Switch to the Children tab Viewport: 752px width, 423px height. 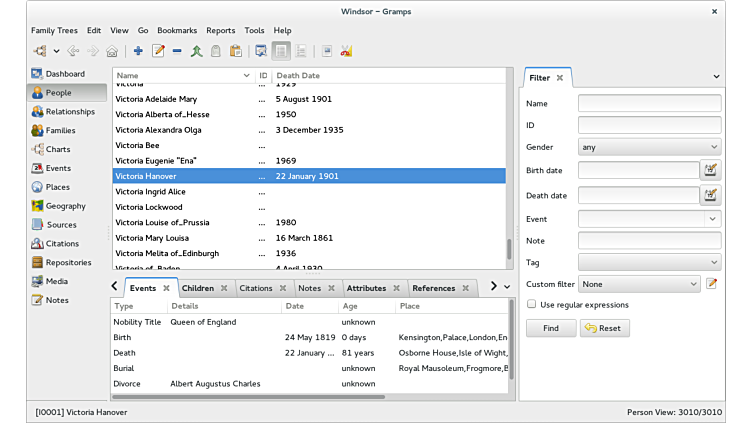pos(198,288)
